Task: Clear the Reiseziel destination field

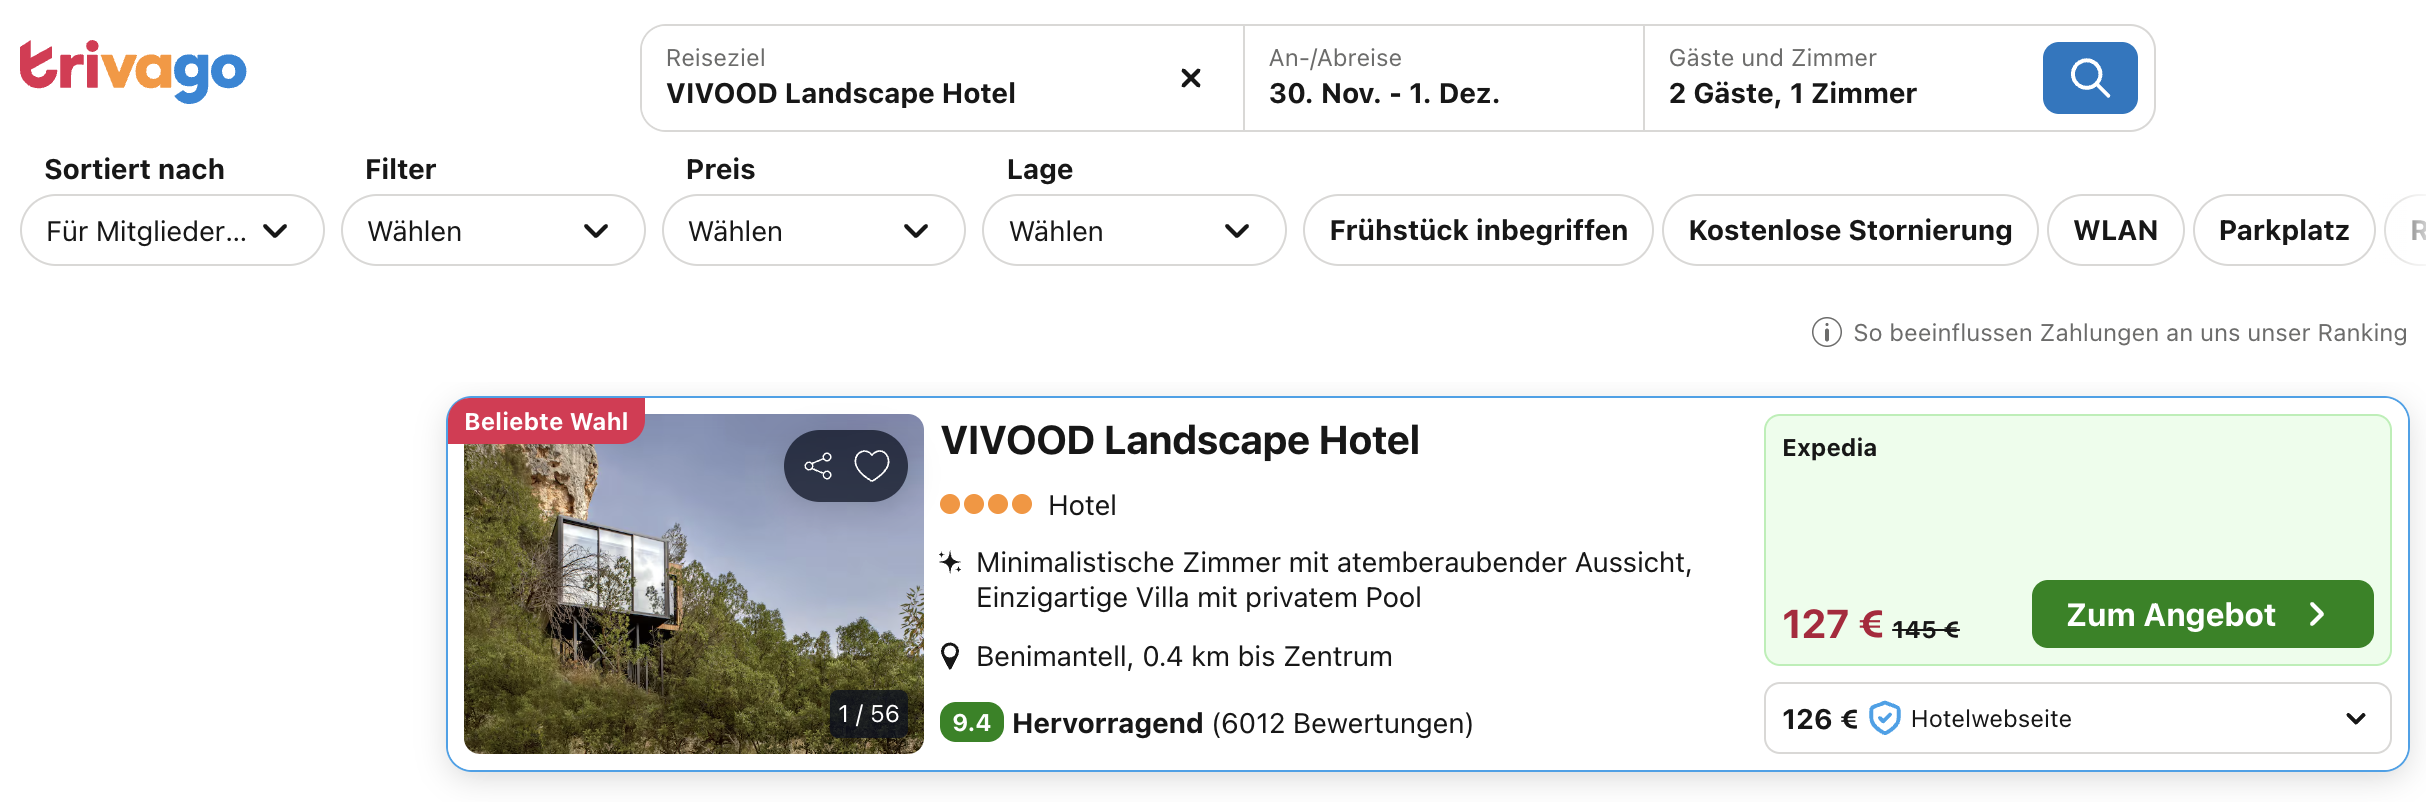Action: (x=1190, y=78)
